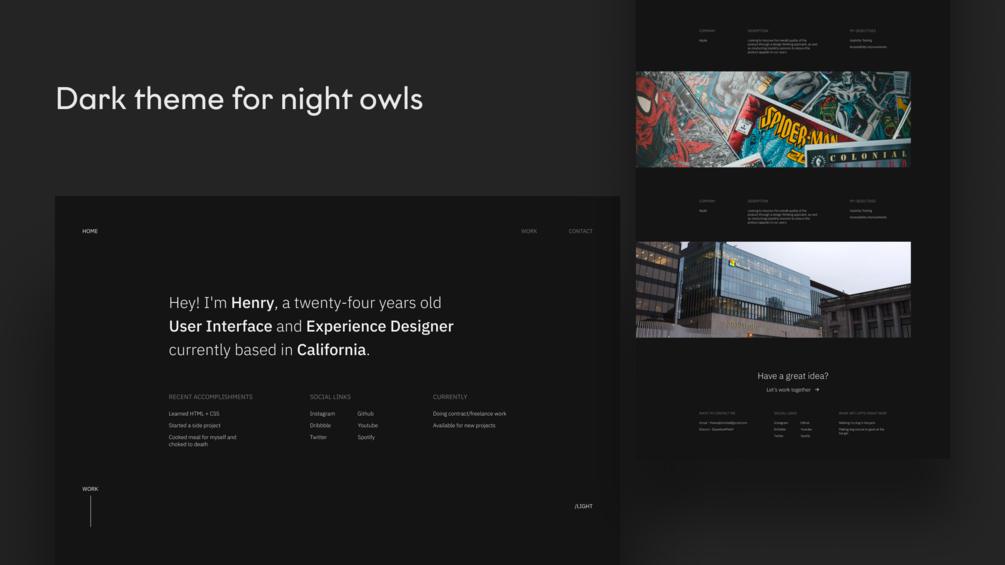The image size is (1005, 565).
Task: Switch to the /LIGHT theme
Action: pyautogui.click(x=583, y=506)
